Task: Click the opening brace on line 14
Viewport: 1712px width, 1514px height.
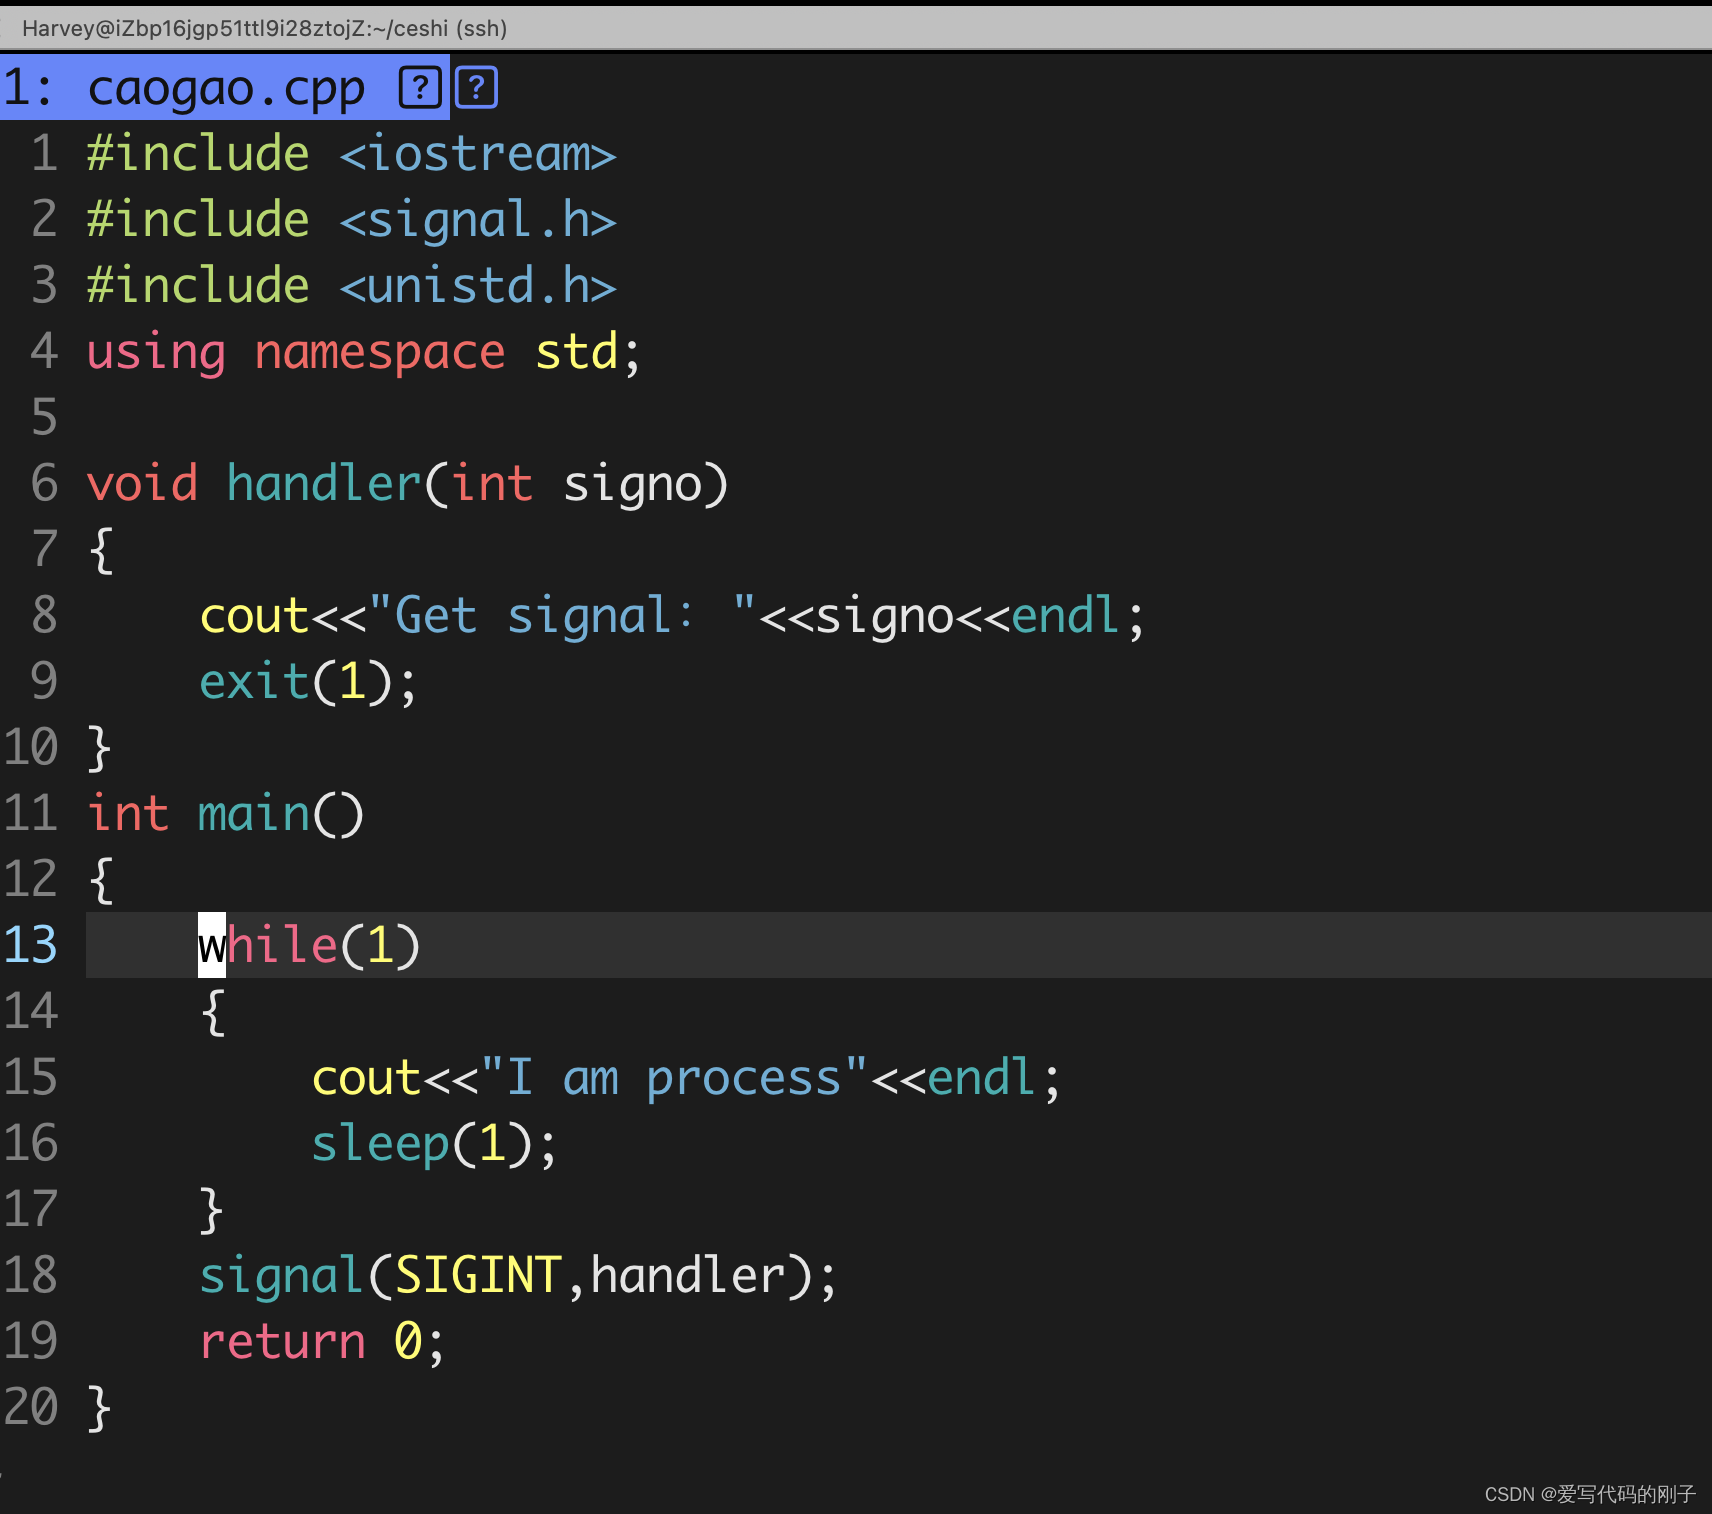Action: point(212,1012)
